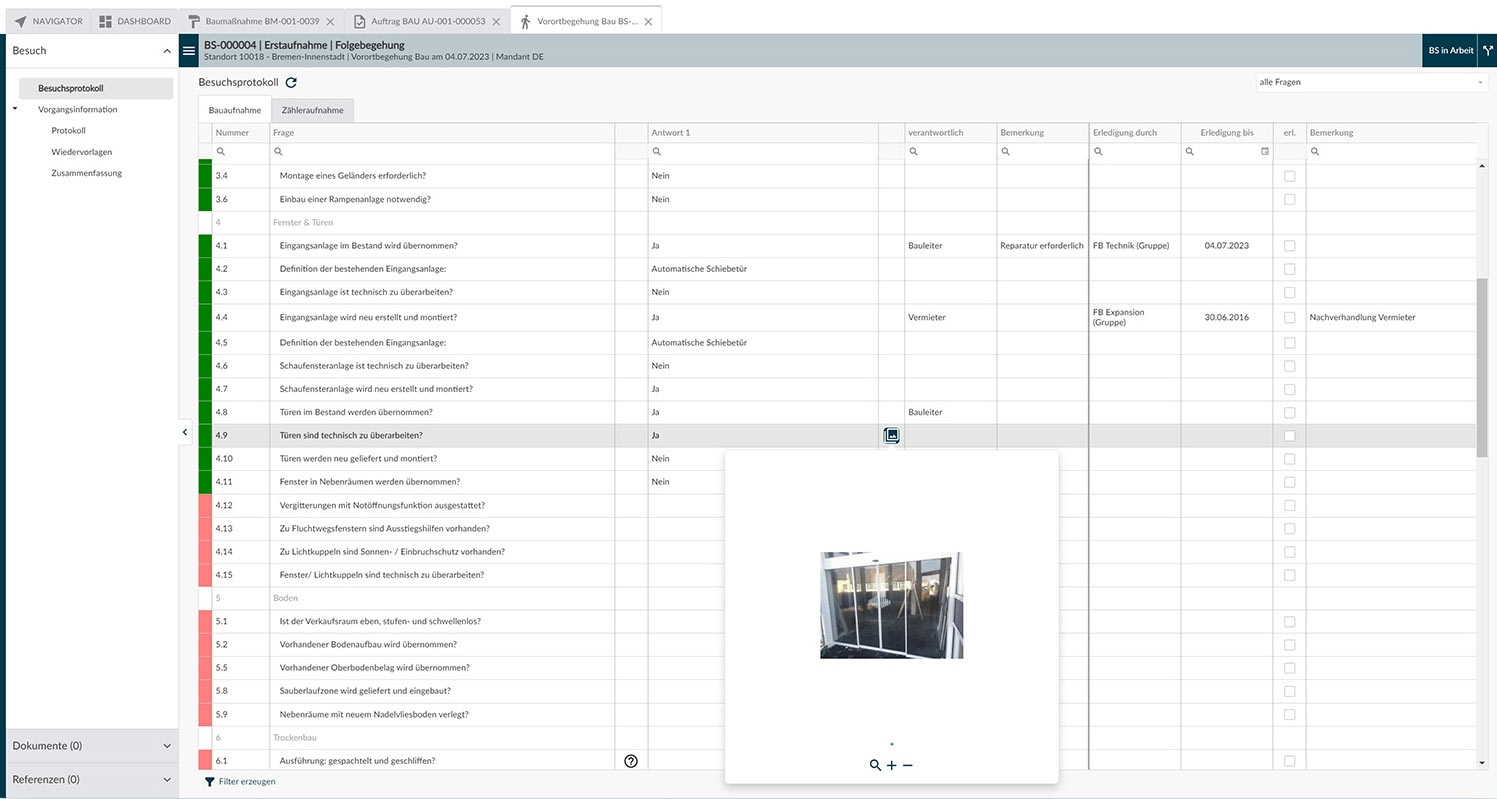Open Protokoll in the sidebar
The image size is (1497, 799).
point(69,130)
